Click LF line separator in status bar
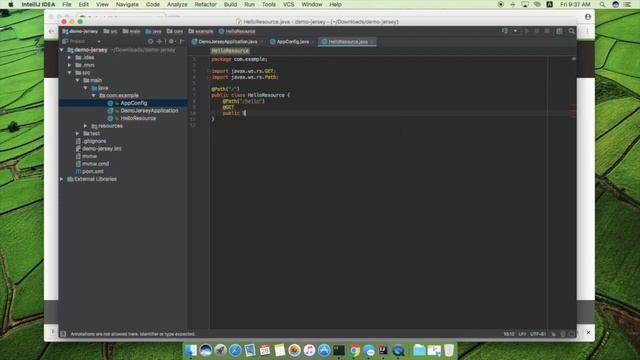This screenshot has height=360, width=640. tap(522, 334)
